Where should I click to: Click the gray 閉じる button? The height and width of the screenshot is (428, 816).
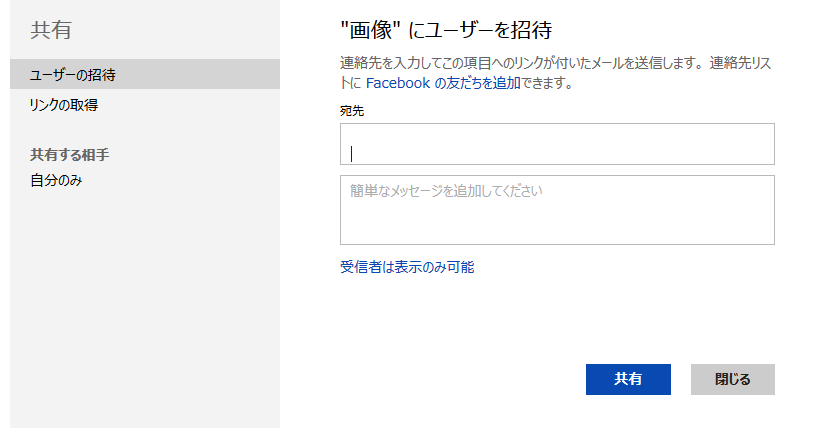(733, 379)
